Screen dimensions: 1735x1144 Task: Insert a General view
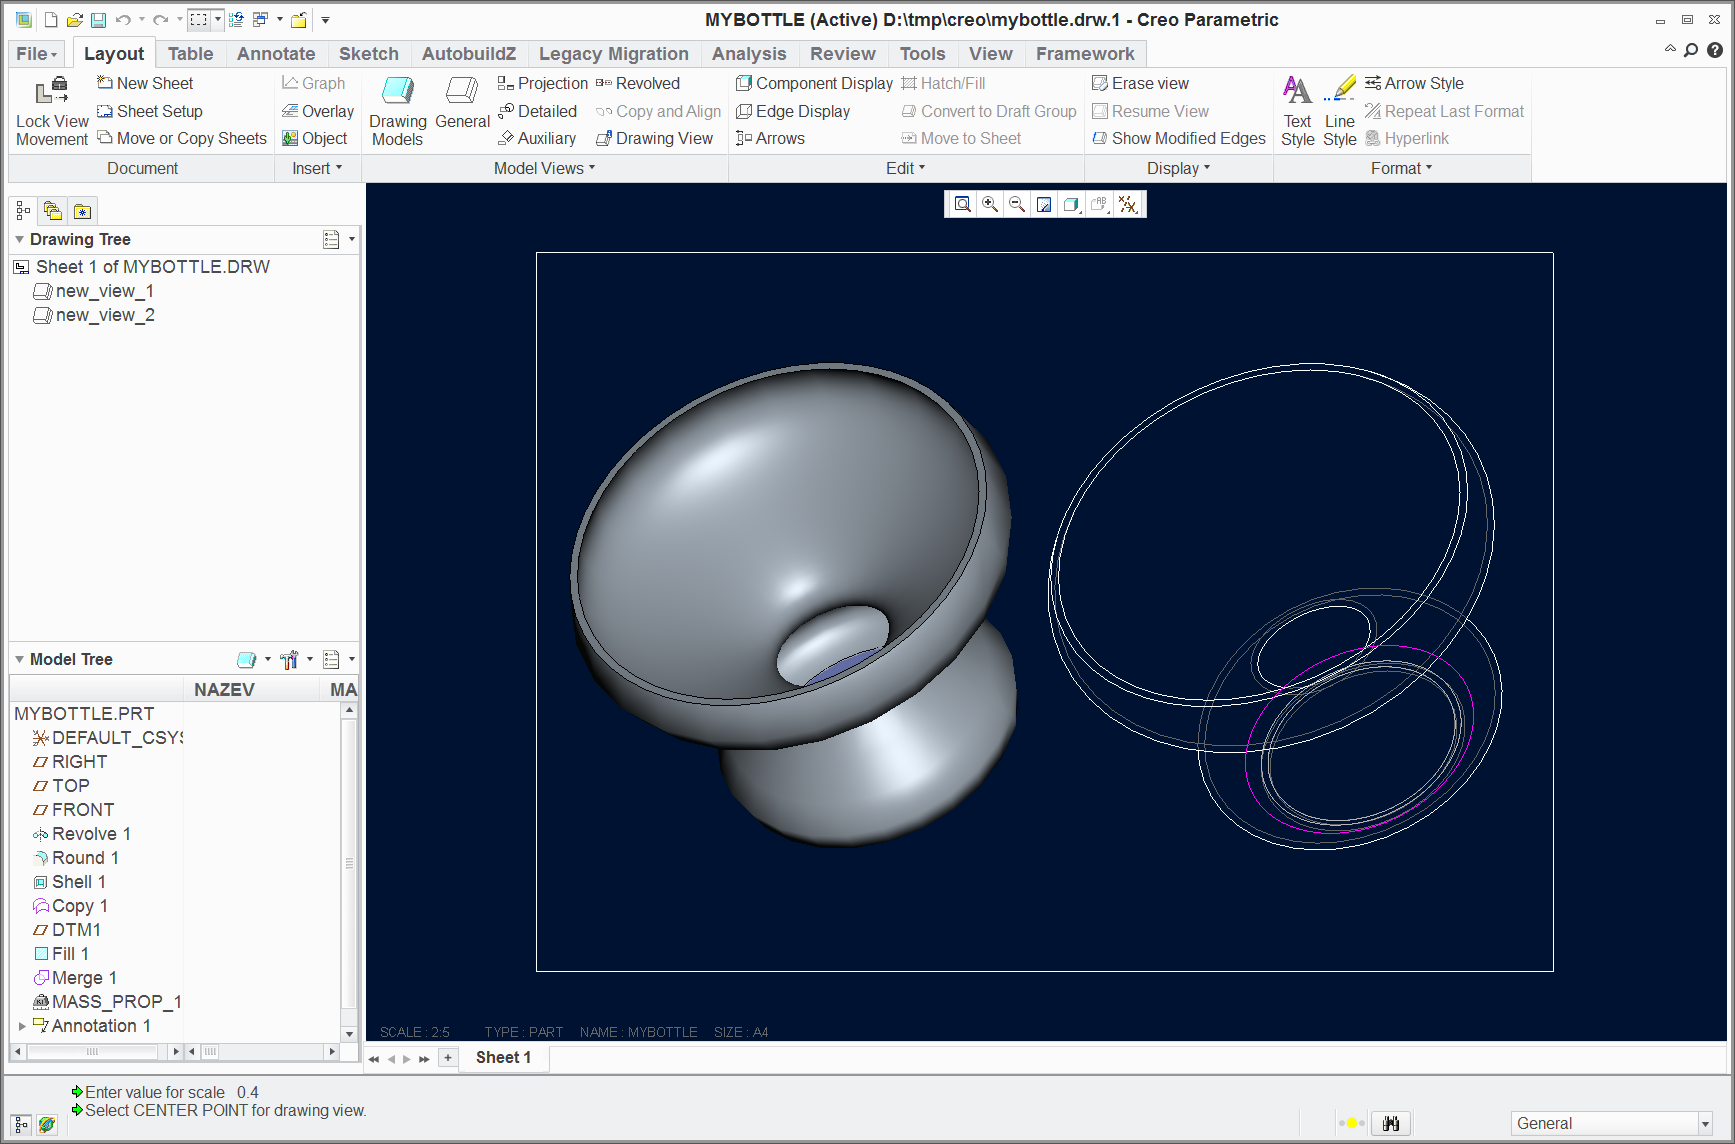pyautogui.click(x=462, y=105)
